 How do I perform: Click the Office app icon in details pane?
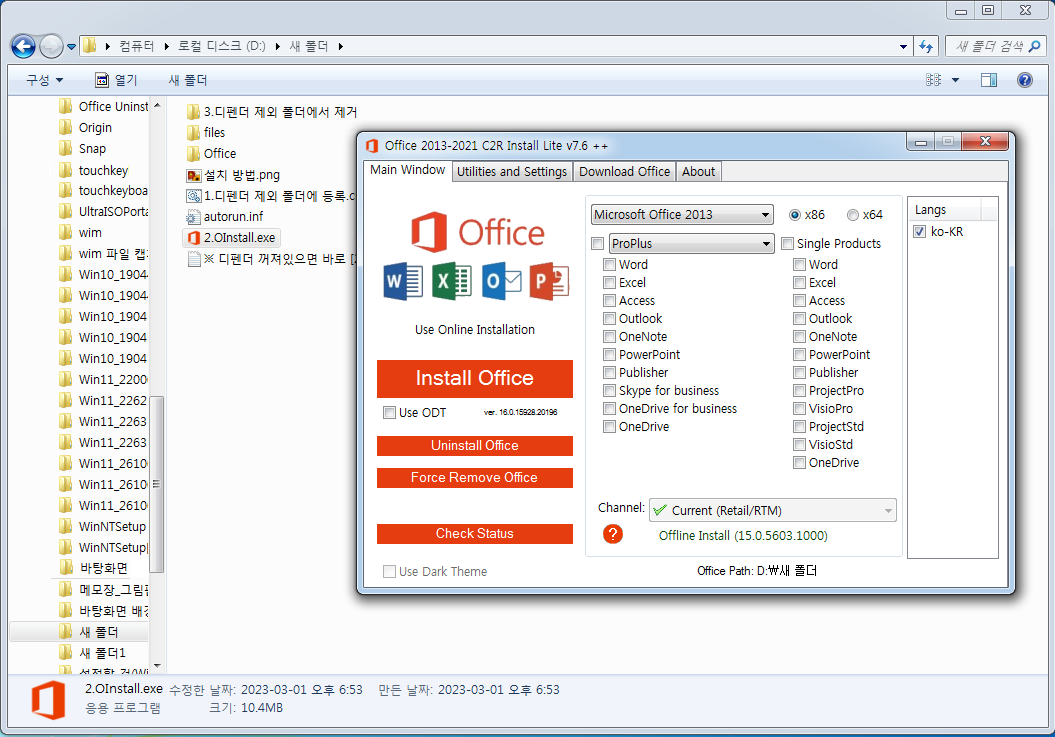pyautogui.click(x=48, y=700)
